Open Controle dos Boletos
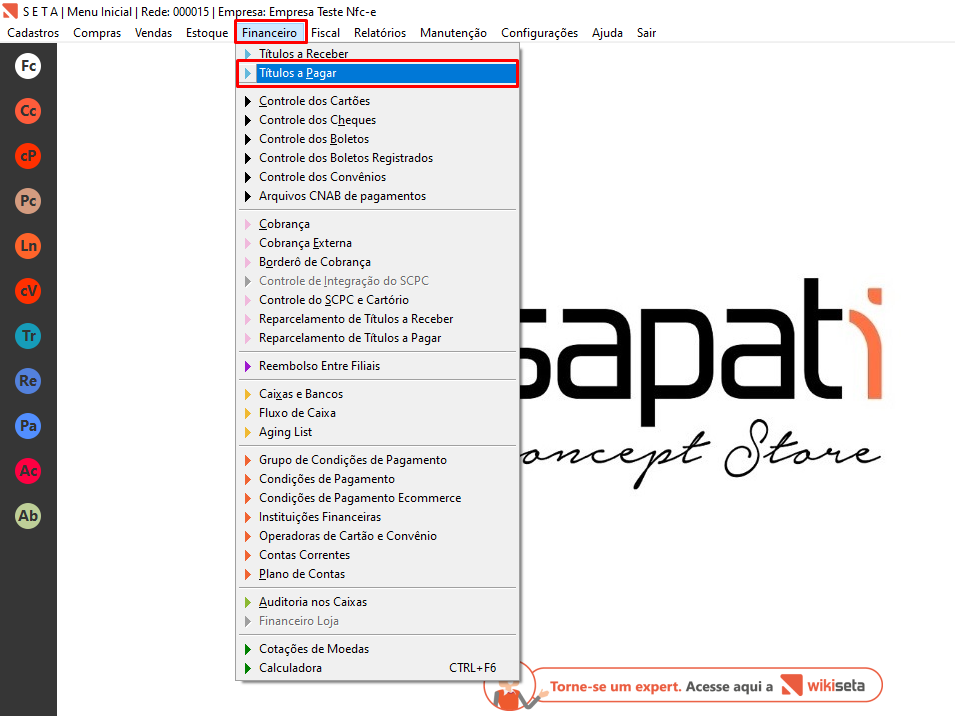The height and width of the screenshot is (716, 955). (378, 139)
